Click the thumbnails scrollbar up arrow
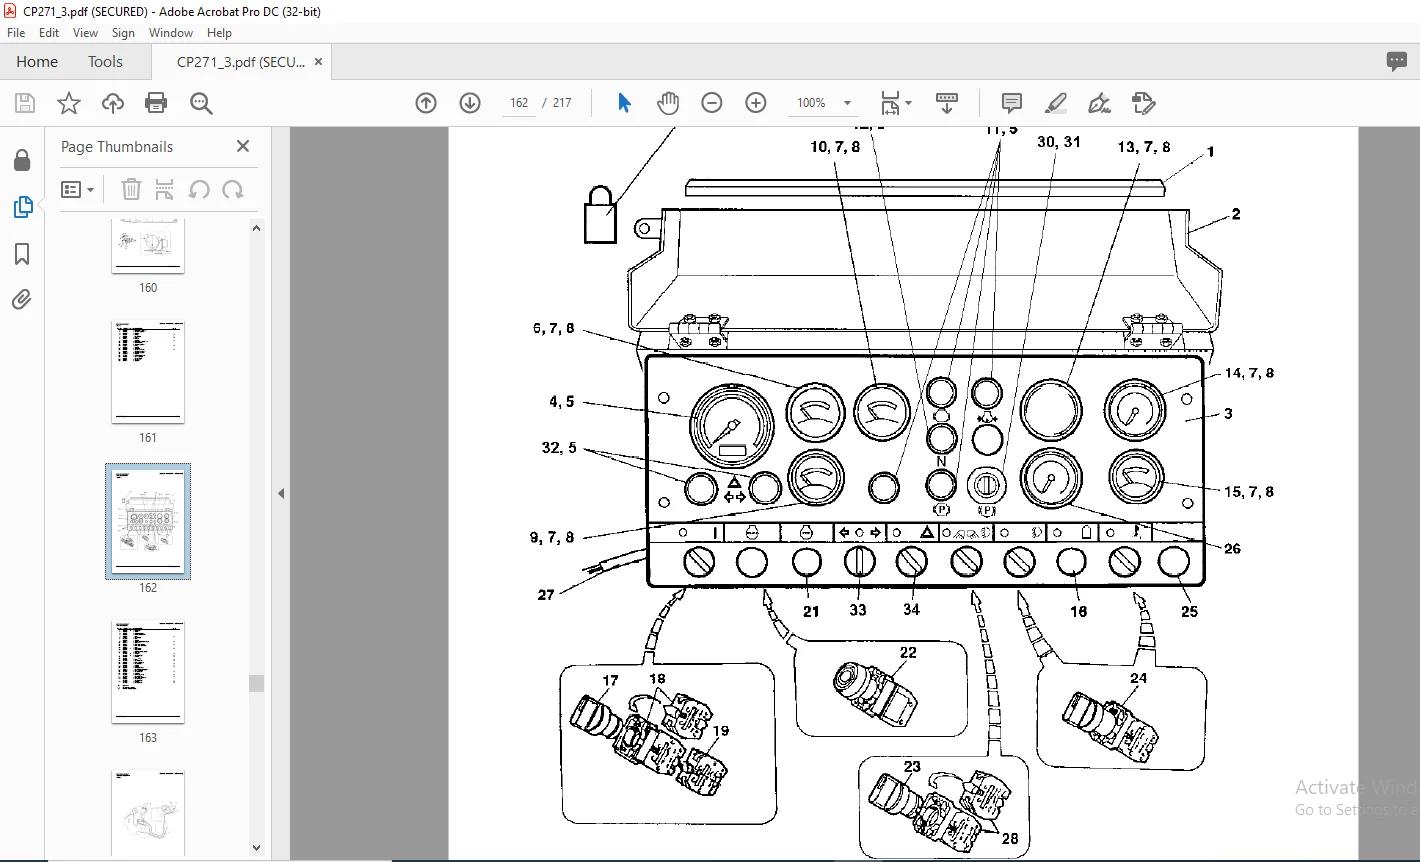Viewport: 1420px width, 862px height. click(256, 228)
